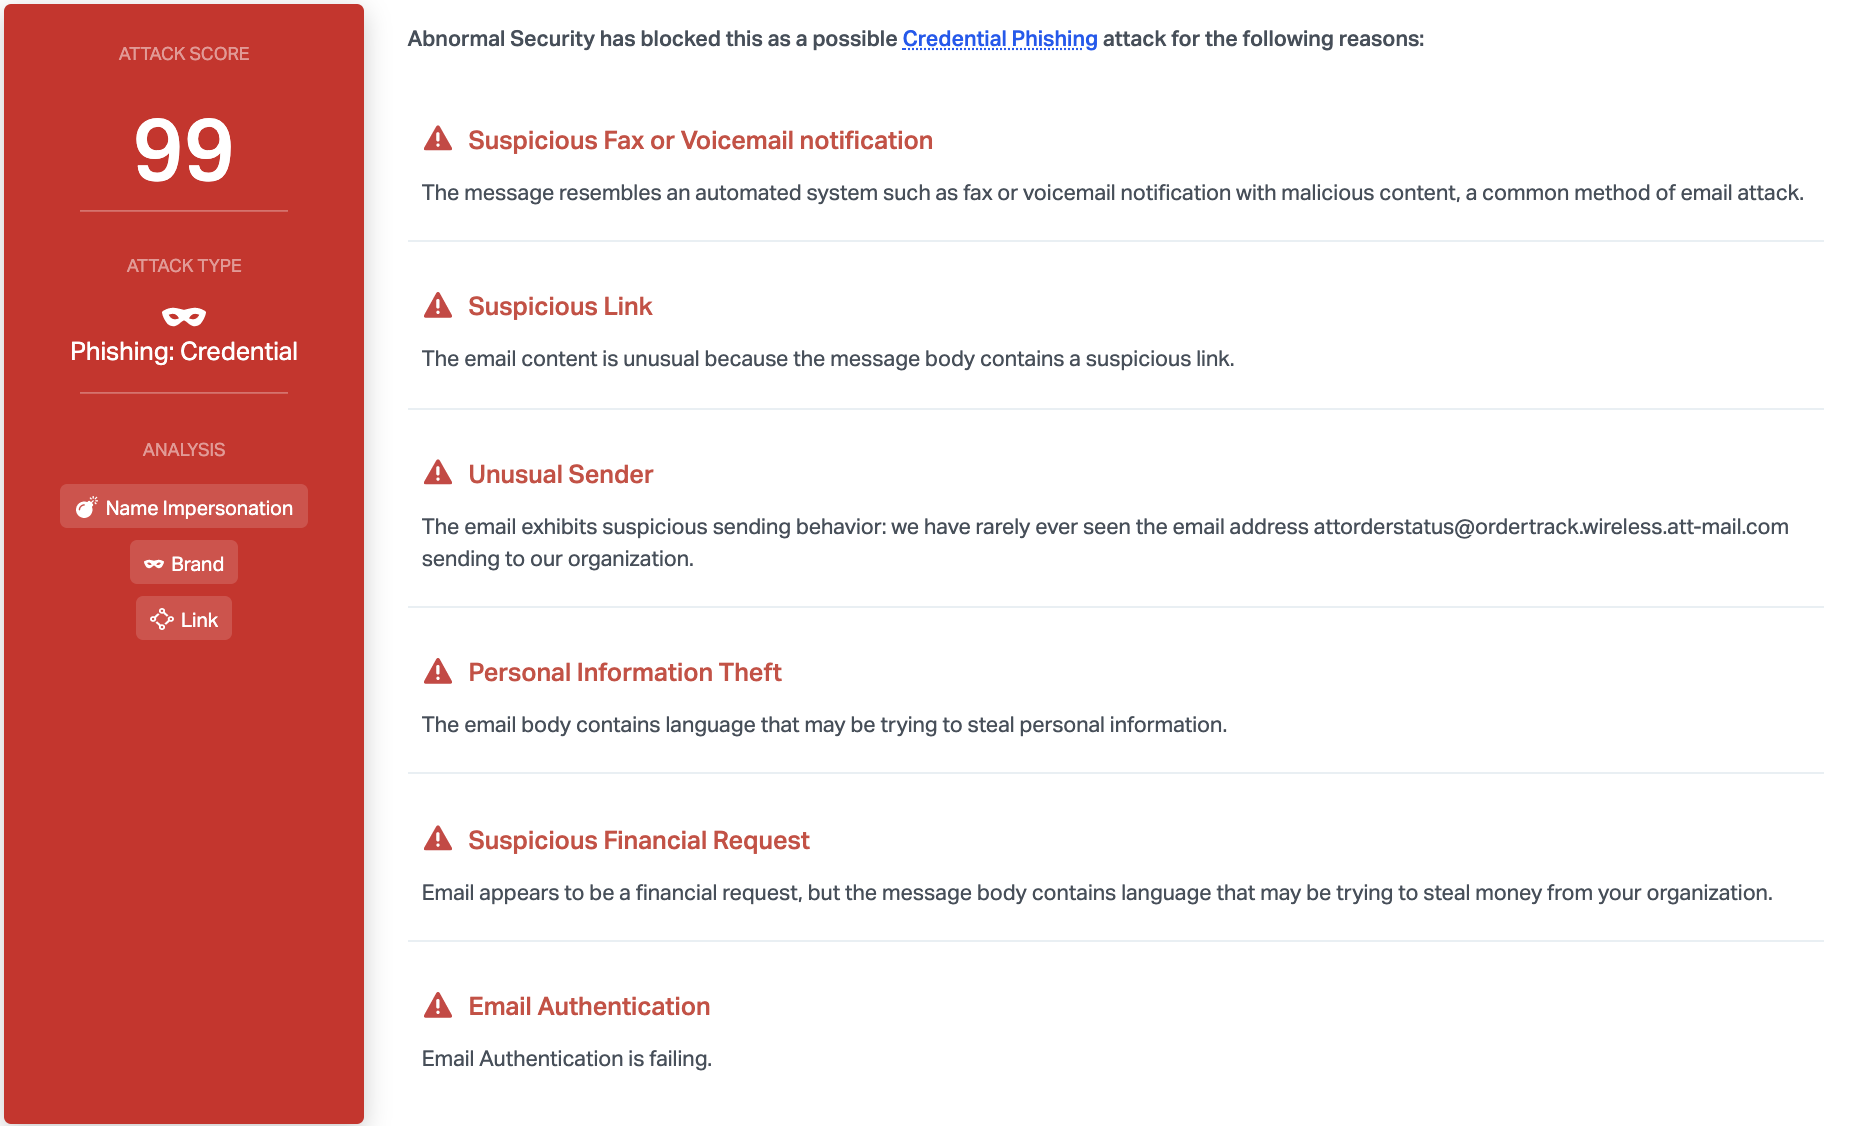Viewport: 1874px width, 1126px height.
Task: Click the Phishing: Credential attack type label
Action: [x=184, y=352]
